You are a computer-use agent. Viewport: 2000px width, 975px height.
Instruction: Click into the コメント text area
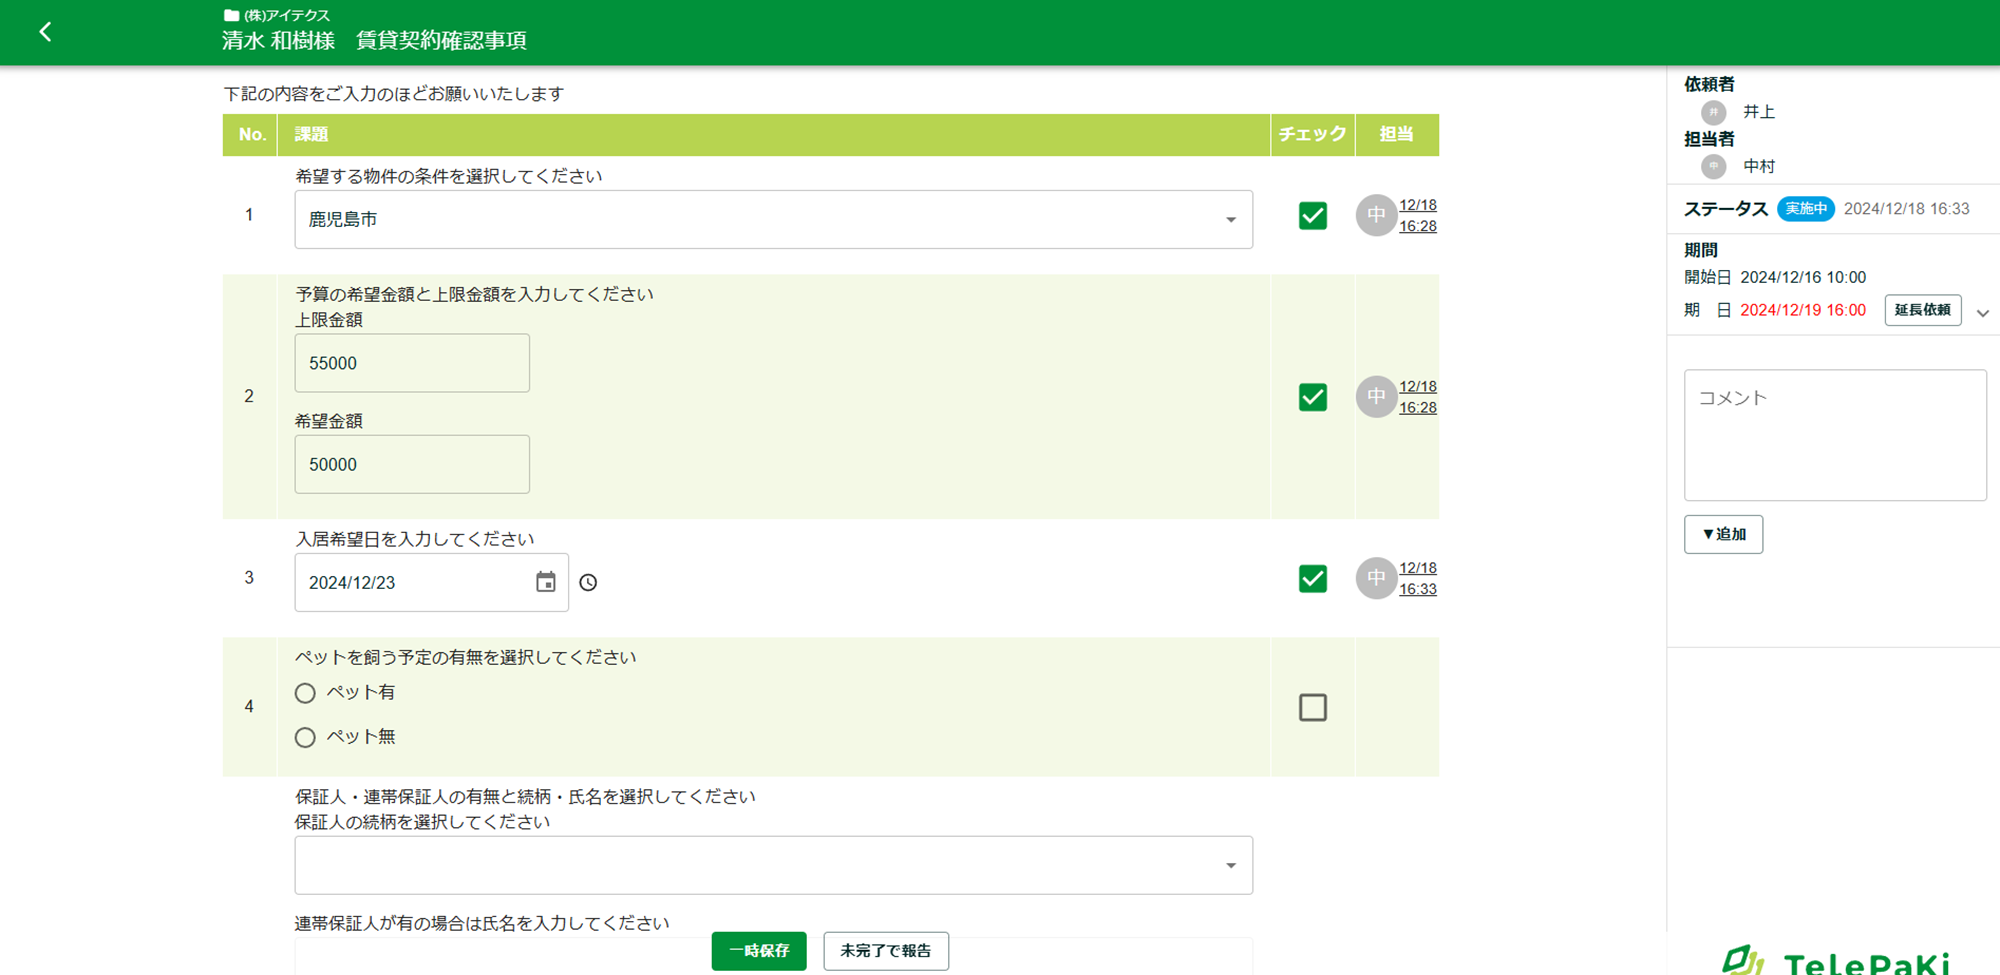pyautogui.click(x=1834, y=435)
